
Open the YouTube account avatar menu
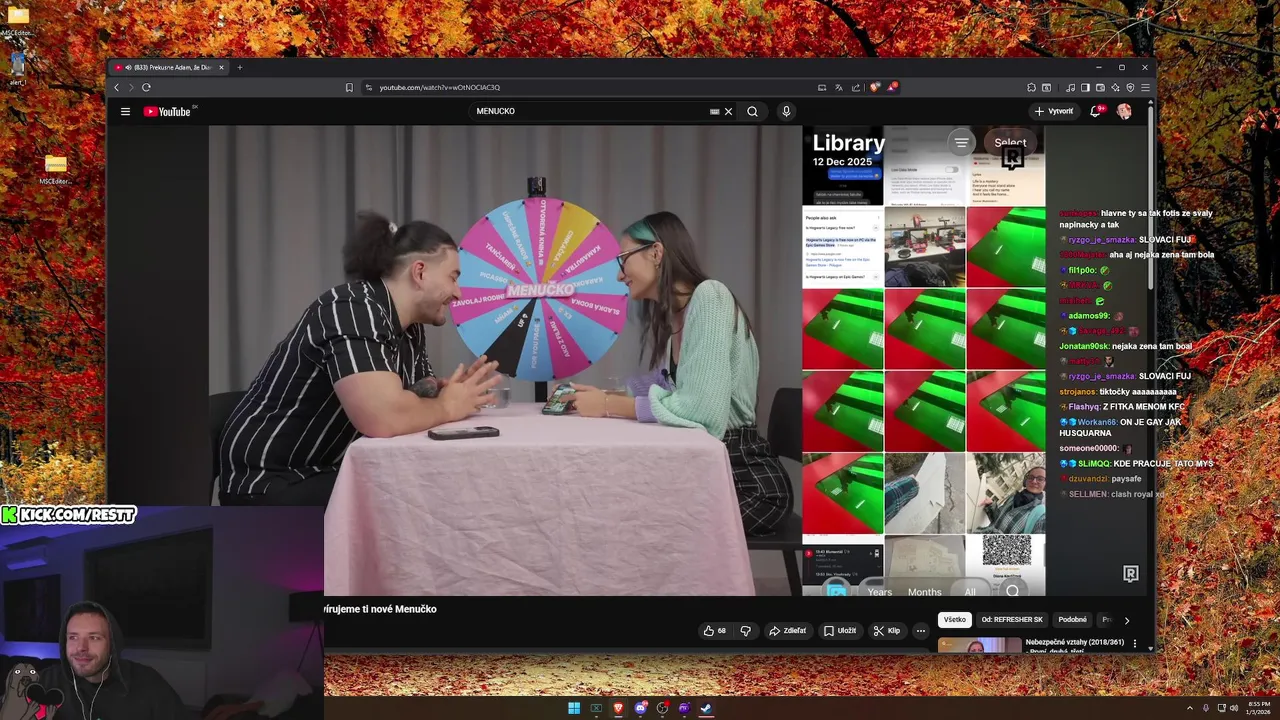pos(1124,111)
